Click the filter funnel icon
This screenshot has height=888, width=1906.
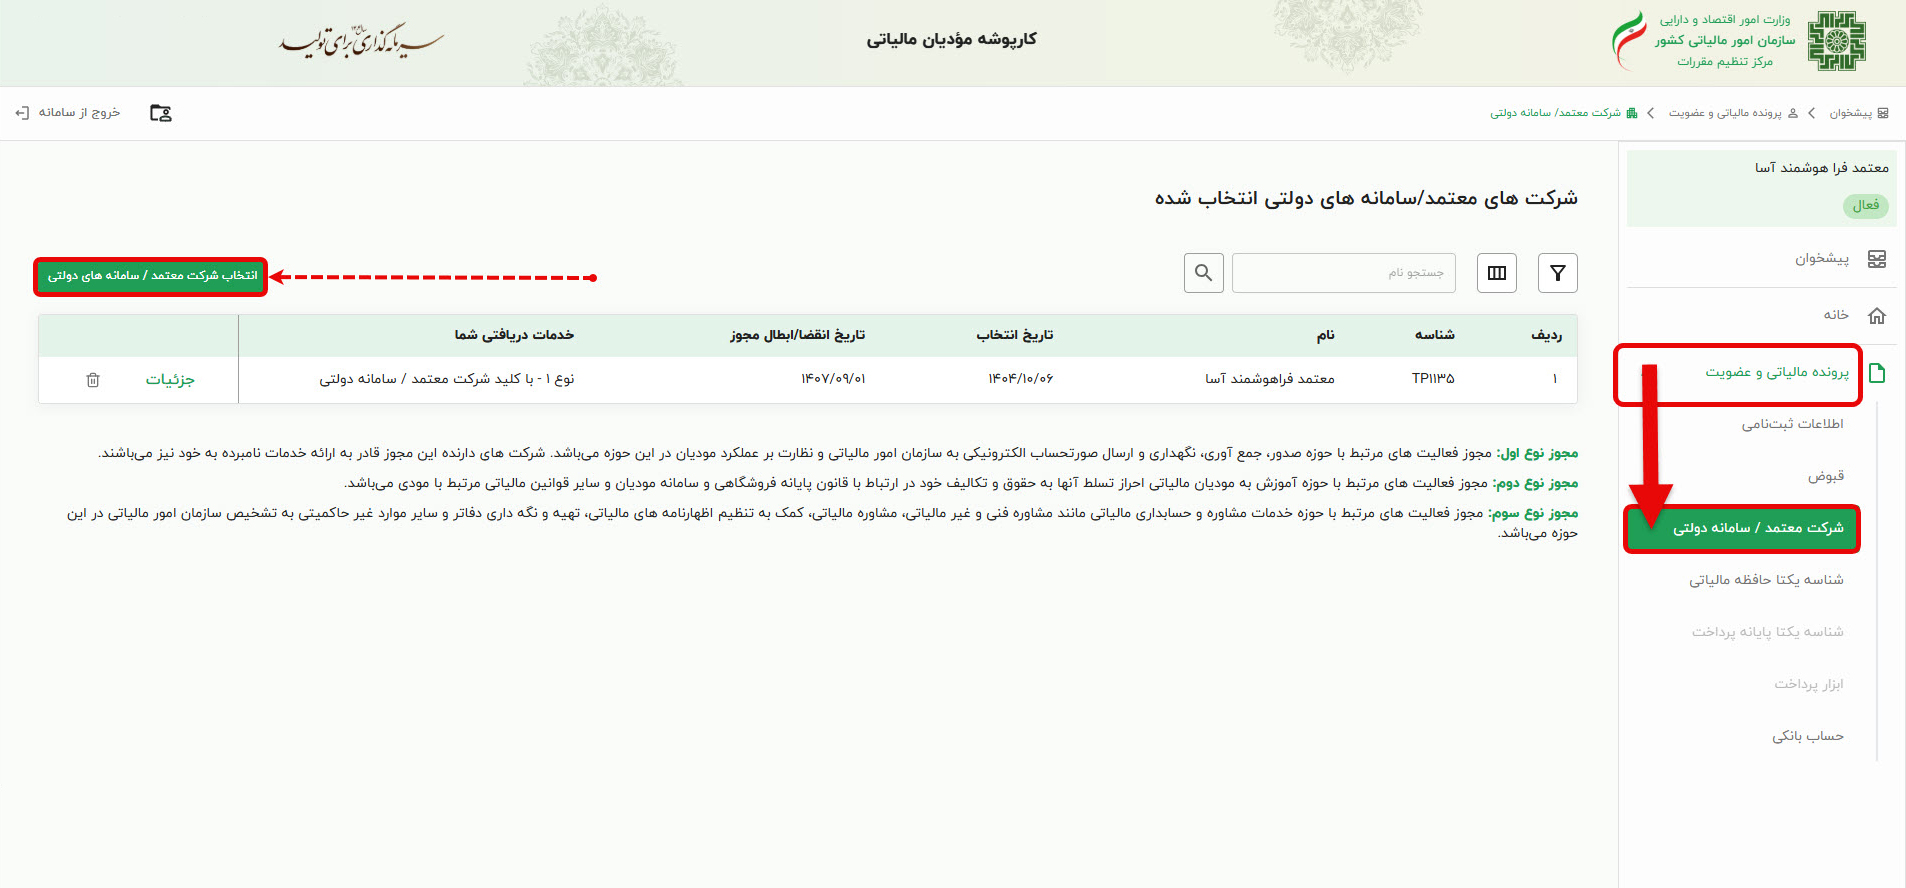(1557, 273)
